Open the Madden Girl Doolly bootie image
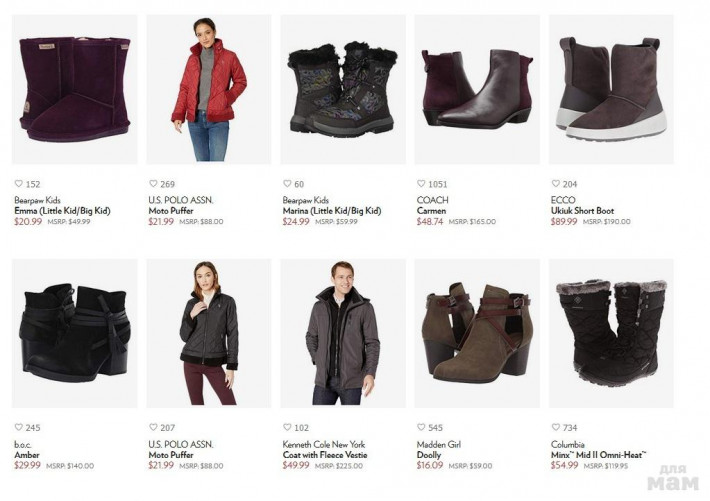 pyautogui.click(x=477, y=333)
